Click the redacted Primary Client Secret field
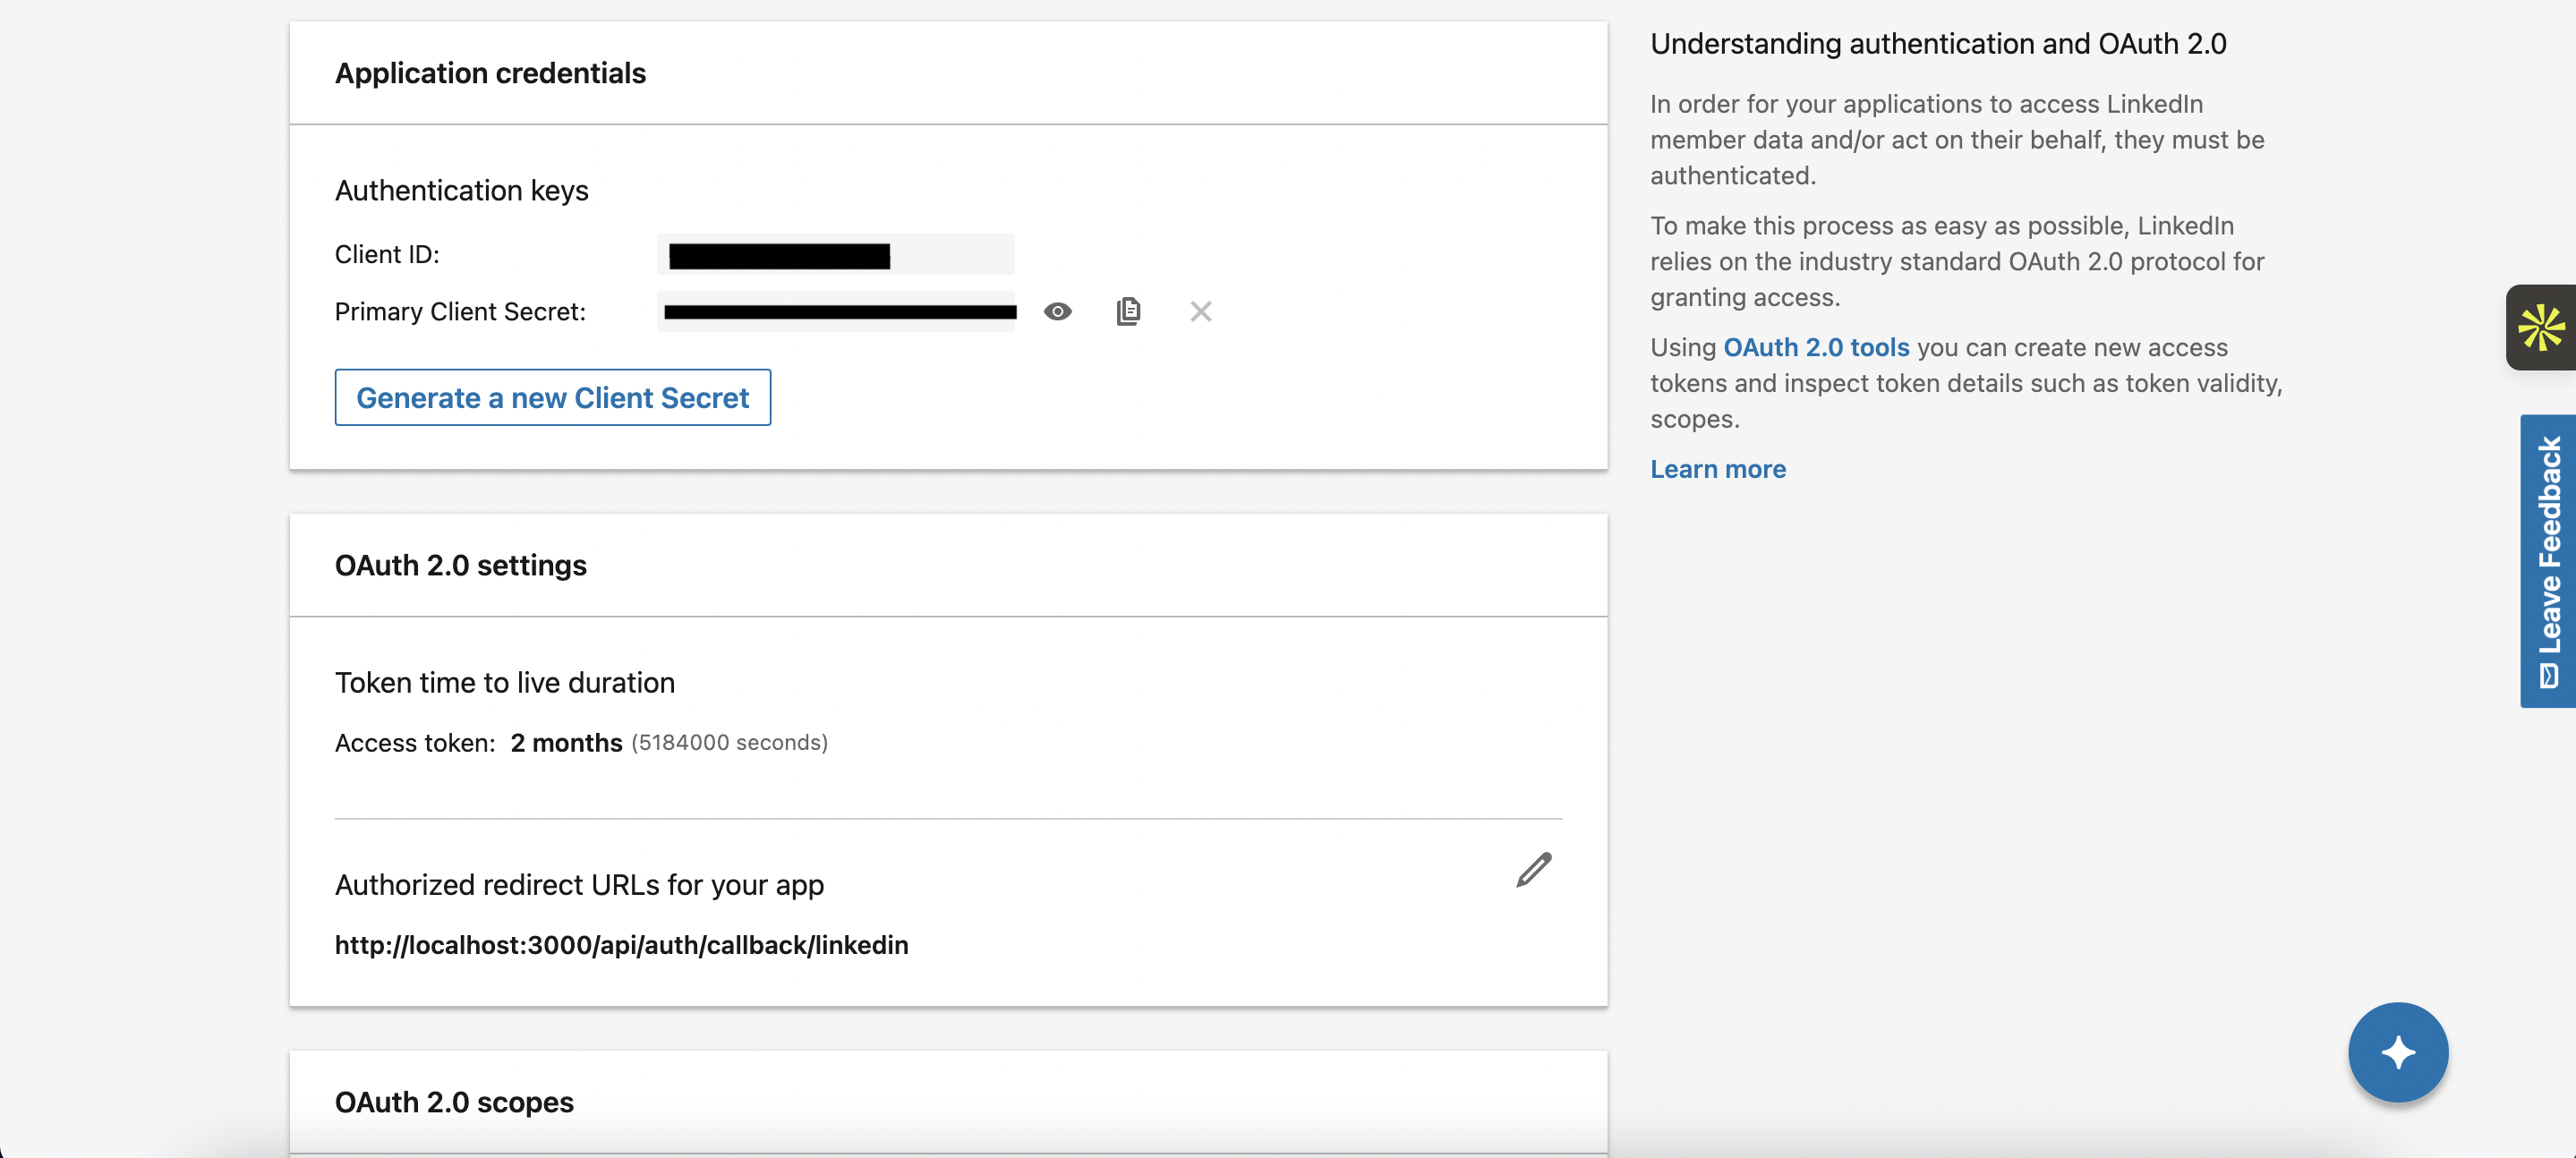This screenshot has height=1158, width=2576. pos(838,312)
